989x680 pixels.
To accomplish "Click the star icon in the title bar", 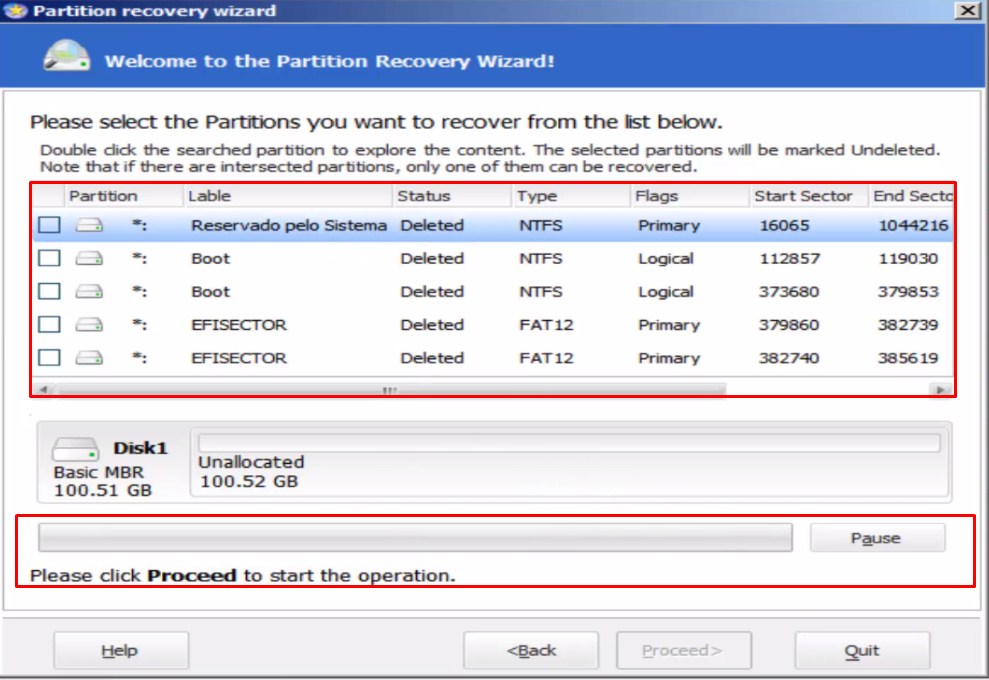I will [x=15, y=11].
